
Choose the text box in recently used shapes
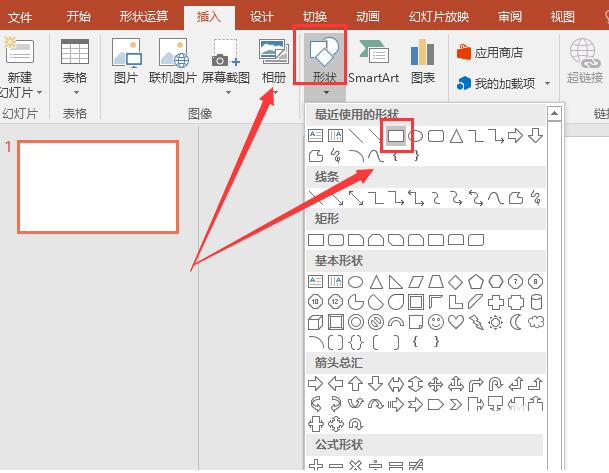point(315,136)
